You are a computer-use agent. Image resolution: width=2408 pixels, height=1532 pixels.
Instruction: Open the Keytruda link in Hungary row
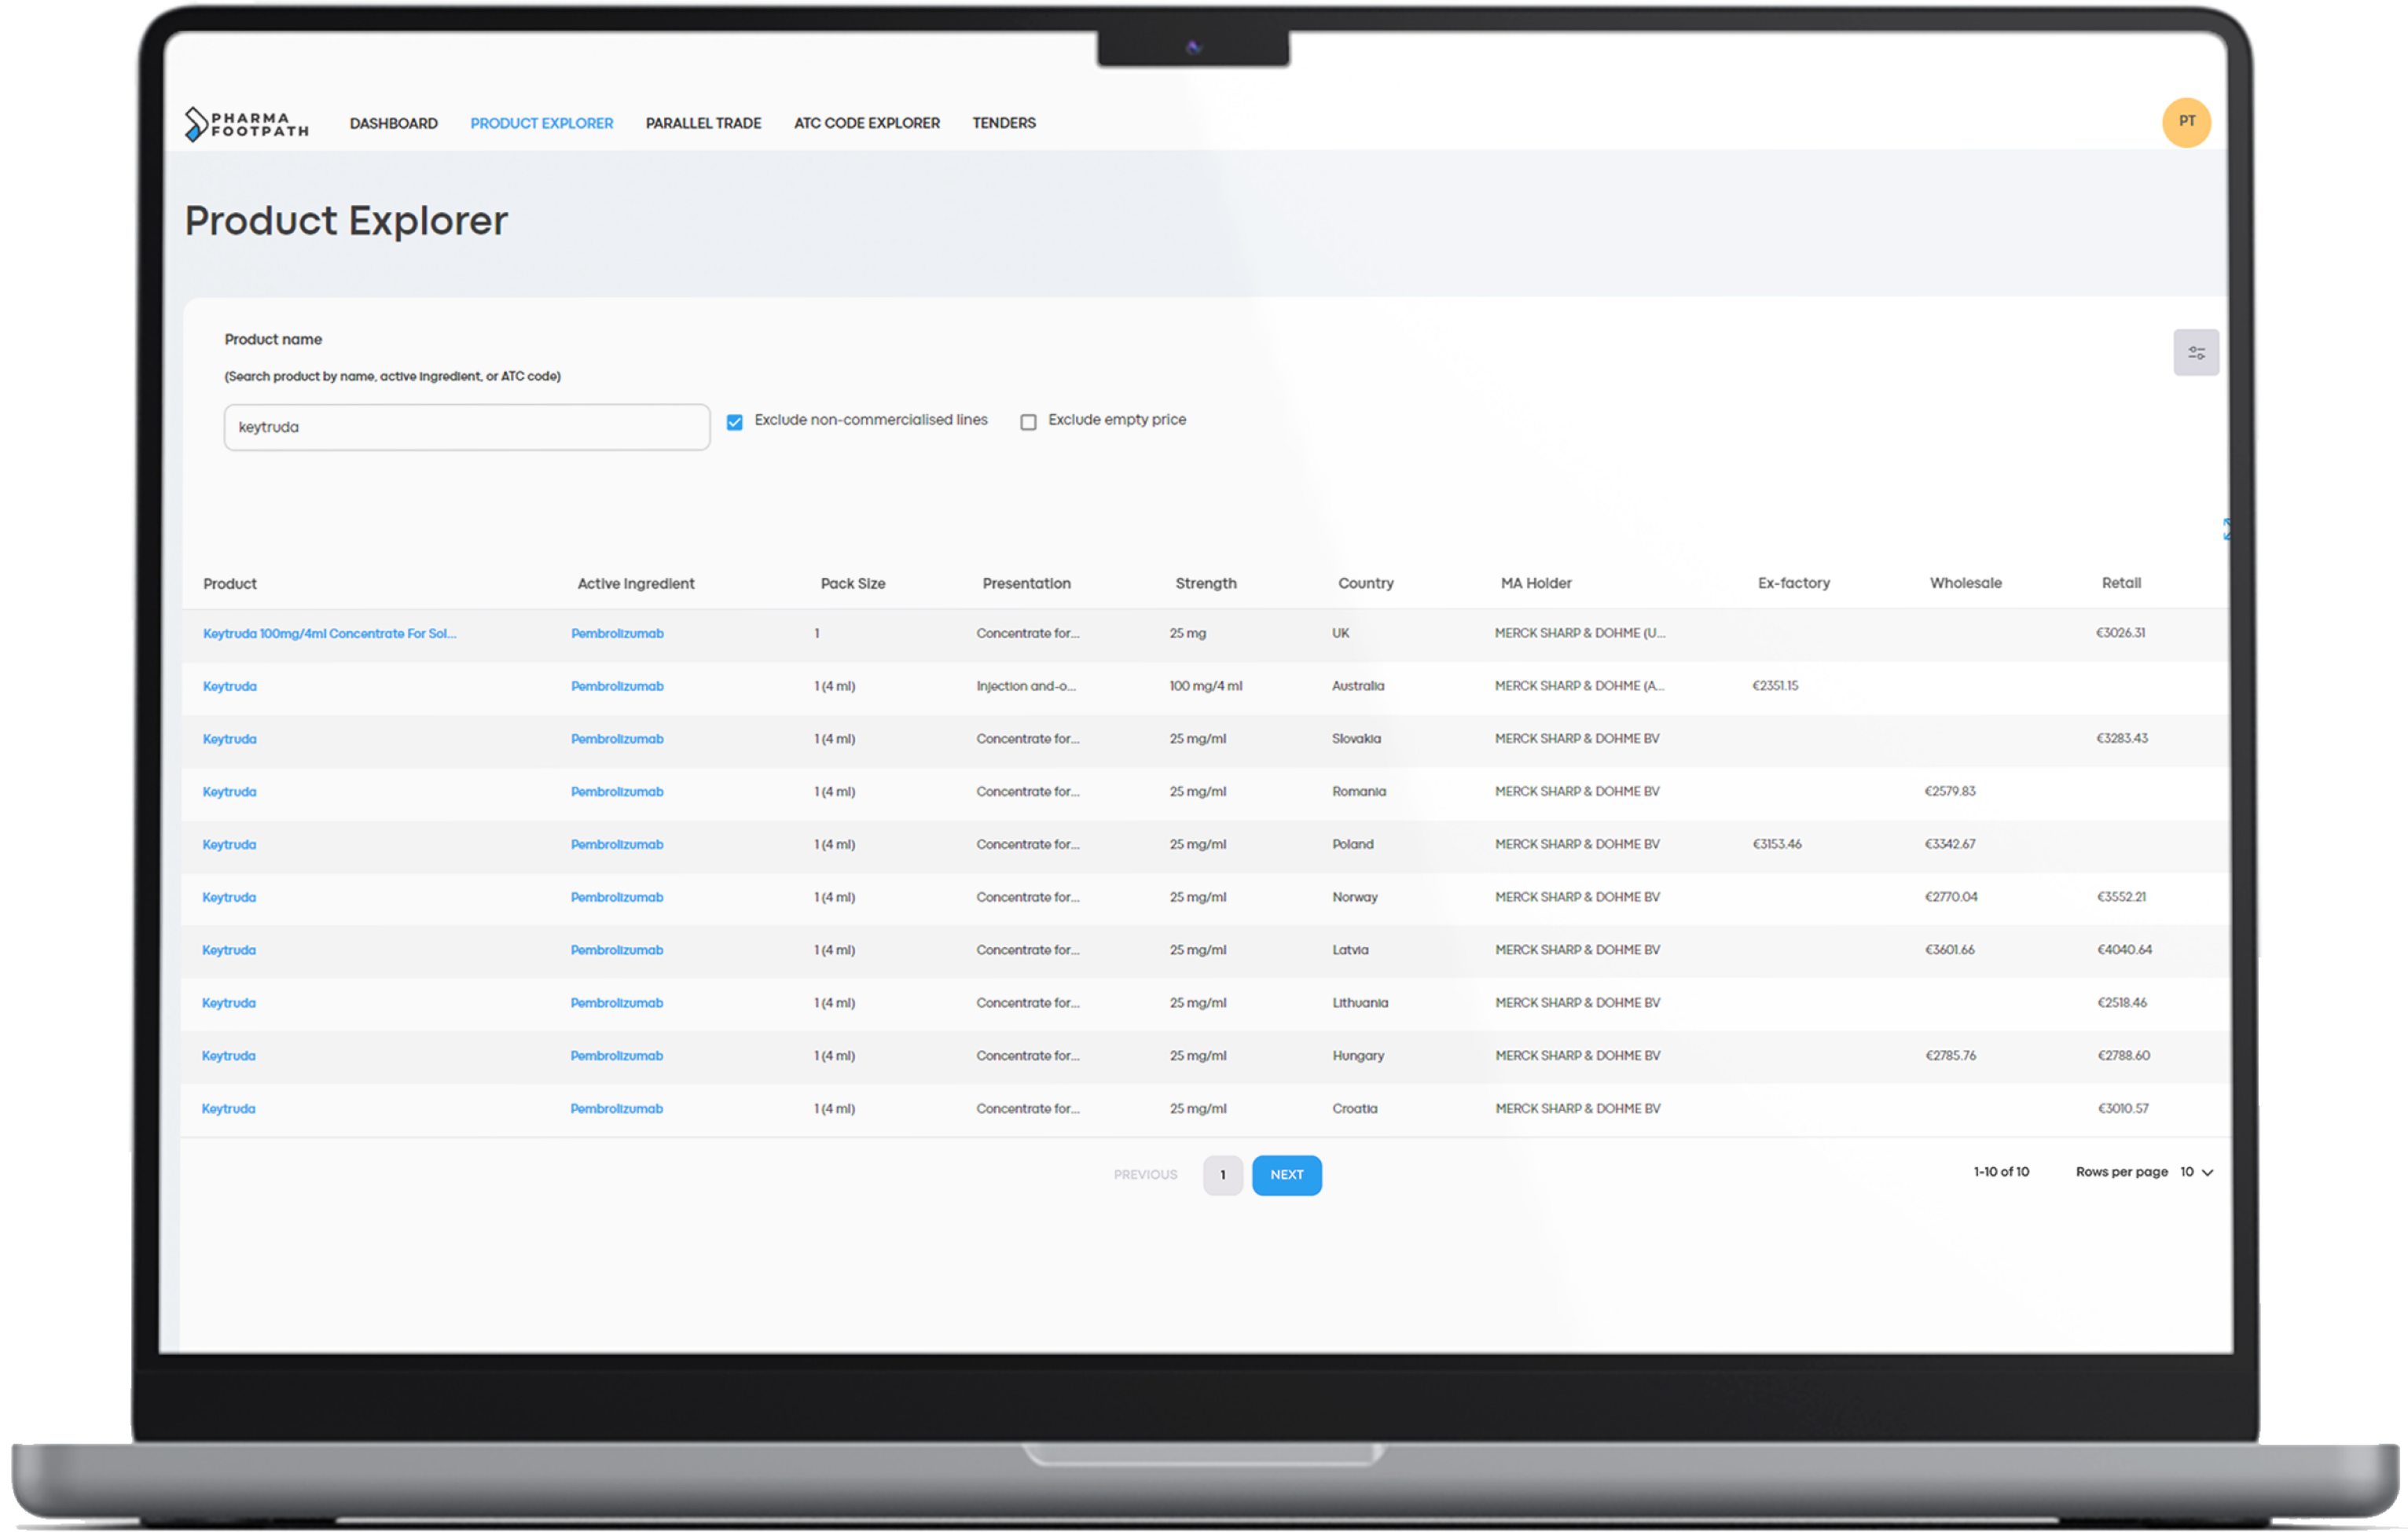[x=229, y=1056]
